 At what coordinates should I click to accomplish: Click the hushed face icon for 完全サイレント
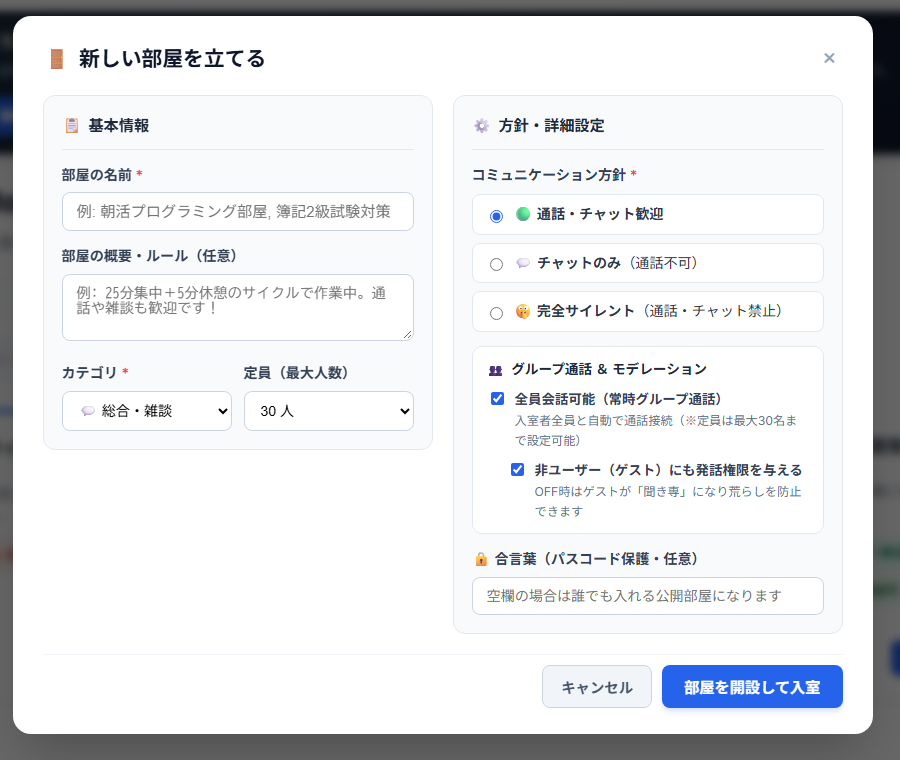[522, 311]
